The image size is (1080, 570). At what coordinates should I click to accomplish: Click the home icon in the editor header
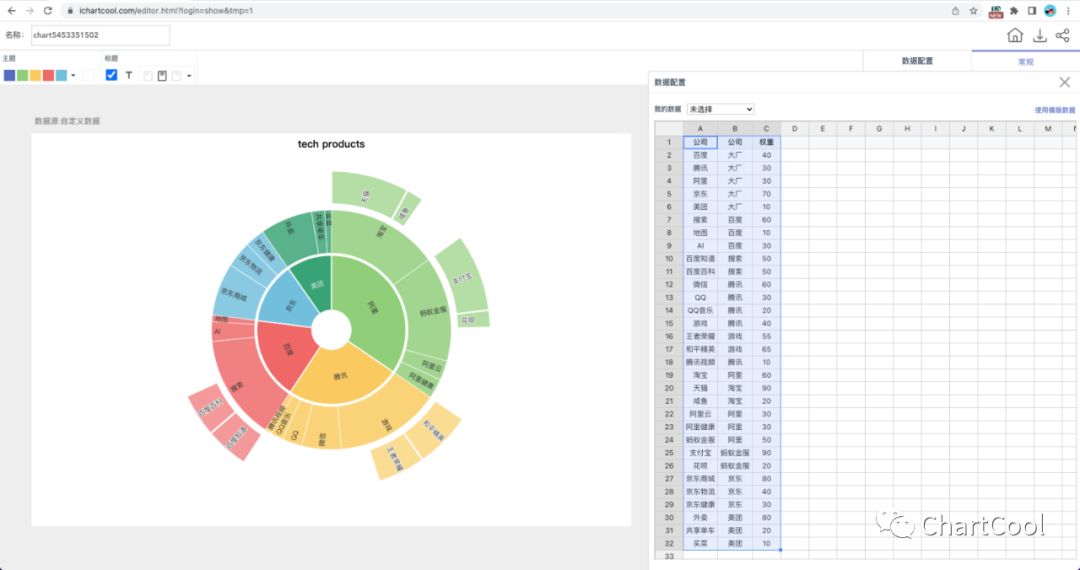[x=1015, y=36]
